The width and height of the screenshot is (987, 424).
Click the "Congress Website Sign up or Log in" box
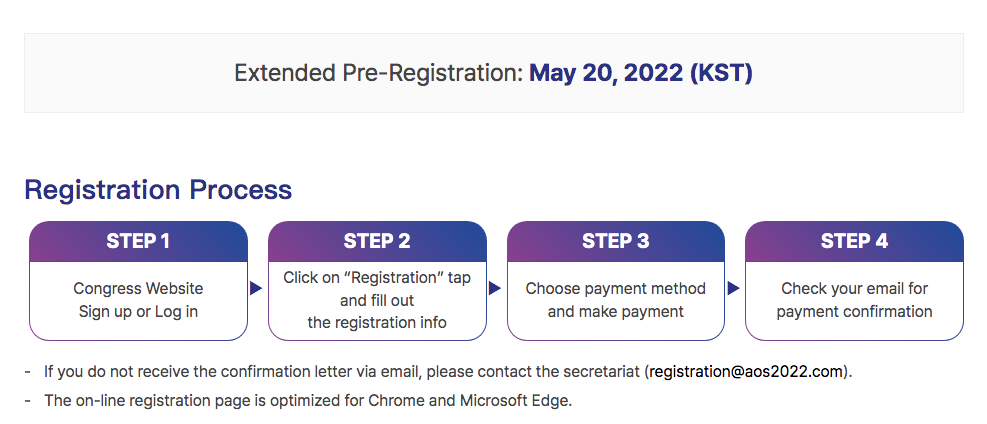coord(138,301)
